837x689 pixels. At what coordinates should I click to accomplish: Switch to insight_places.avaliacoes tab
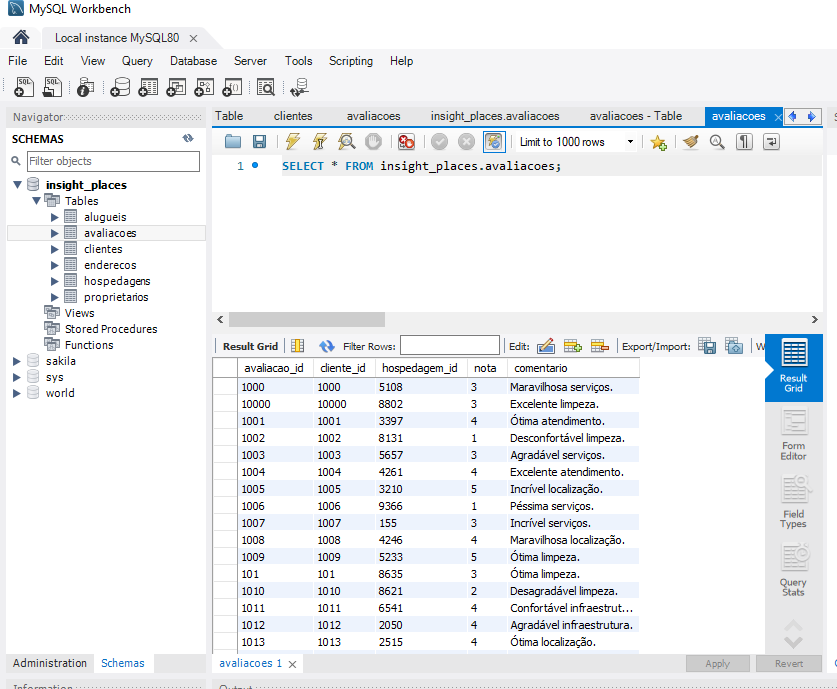(x=495, y=116)
